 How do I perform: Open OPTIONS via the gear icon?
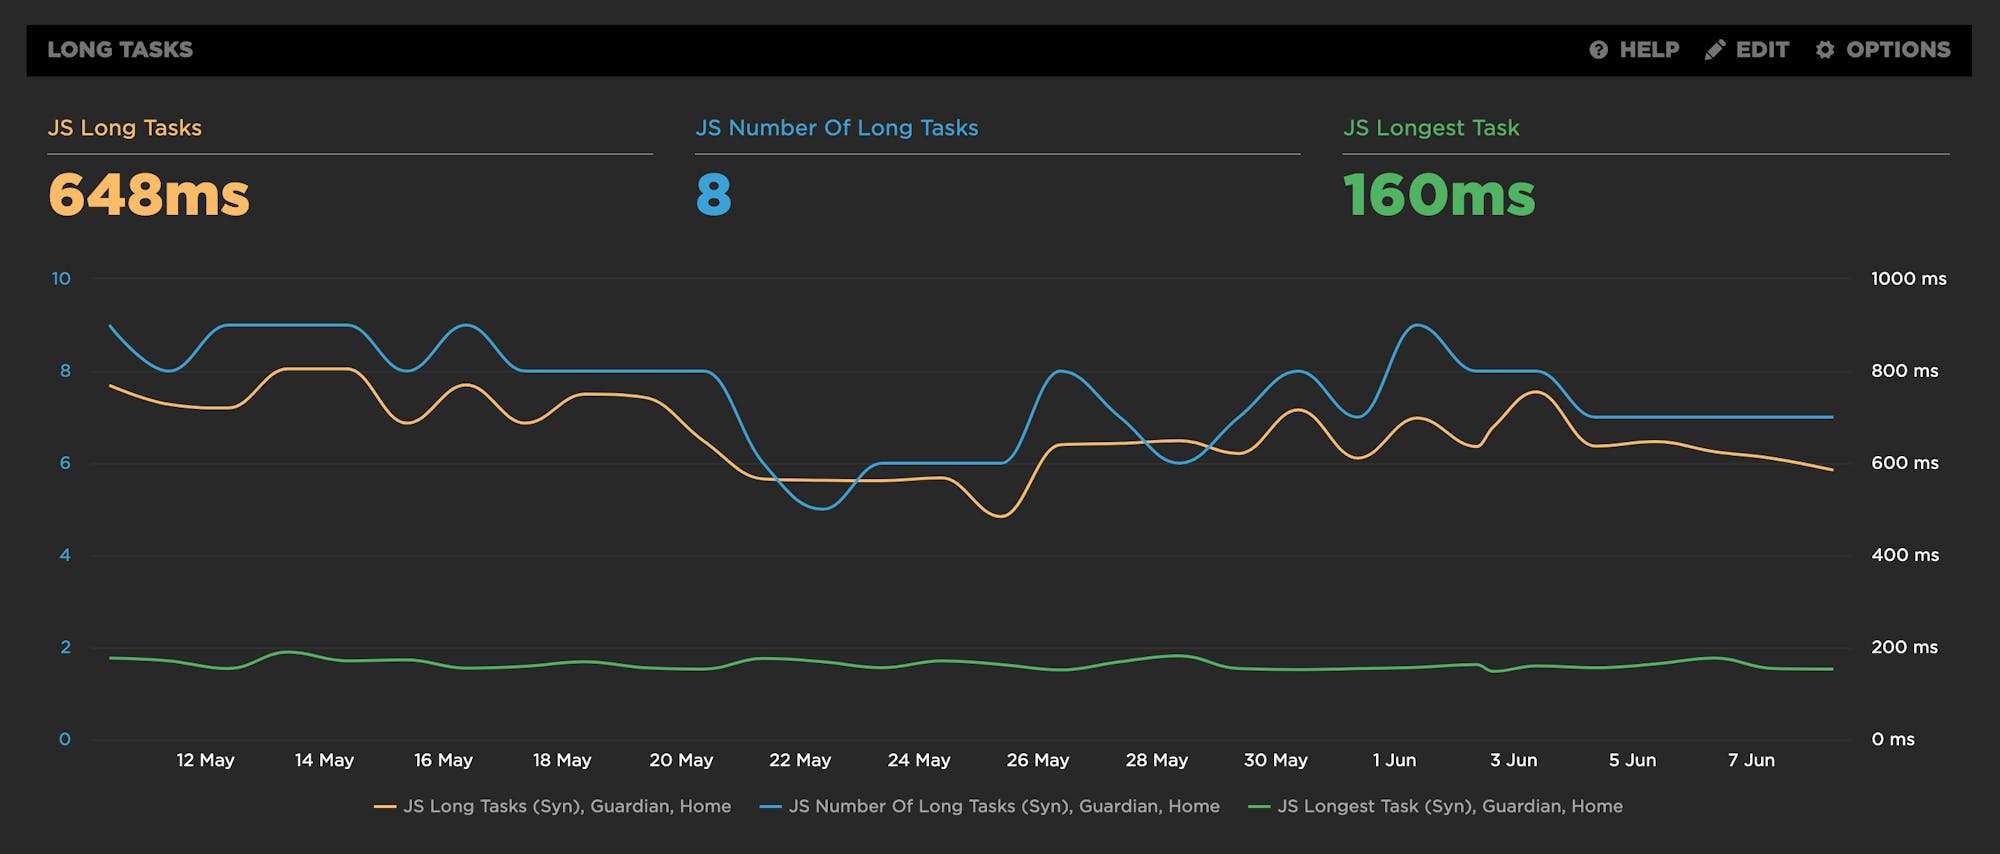1825,50
